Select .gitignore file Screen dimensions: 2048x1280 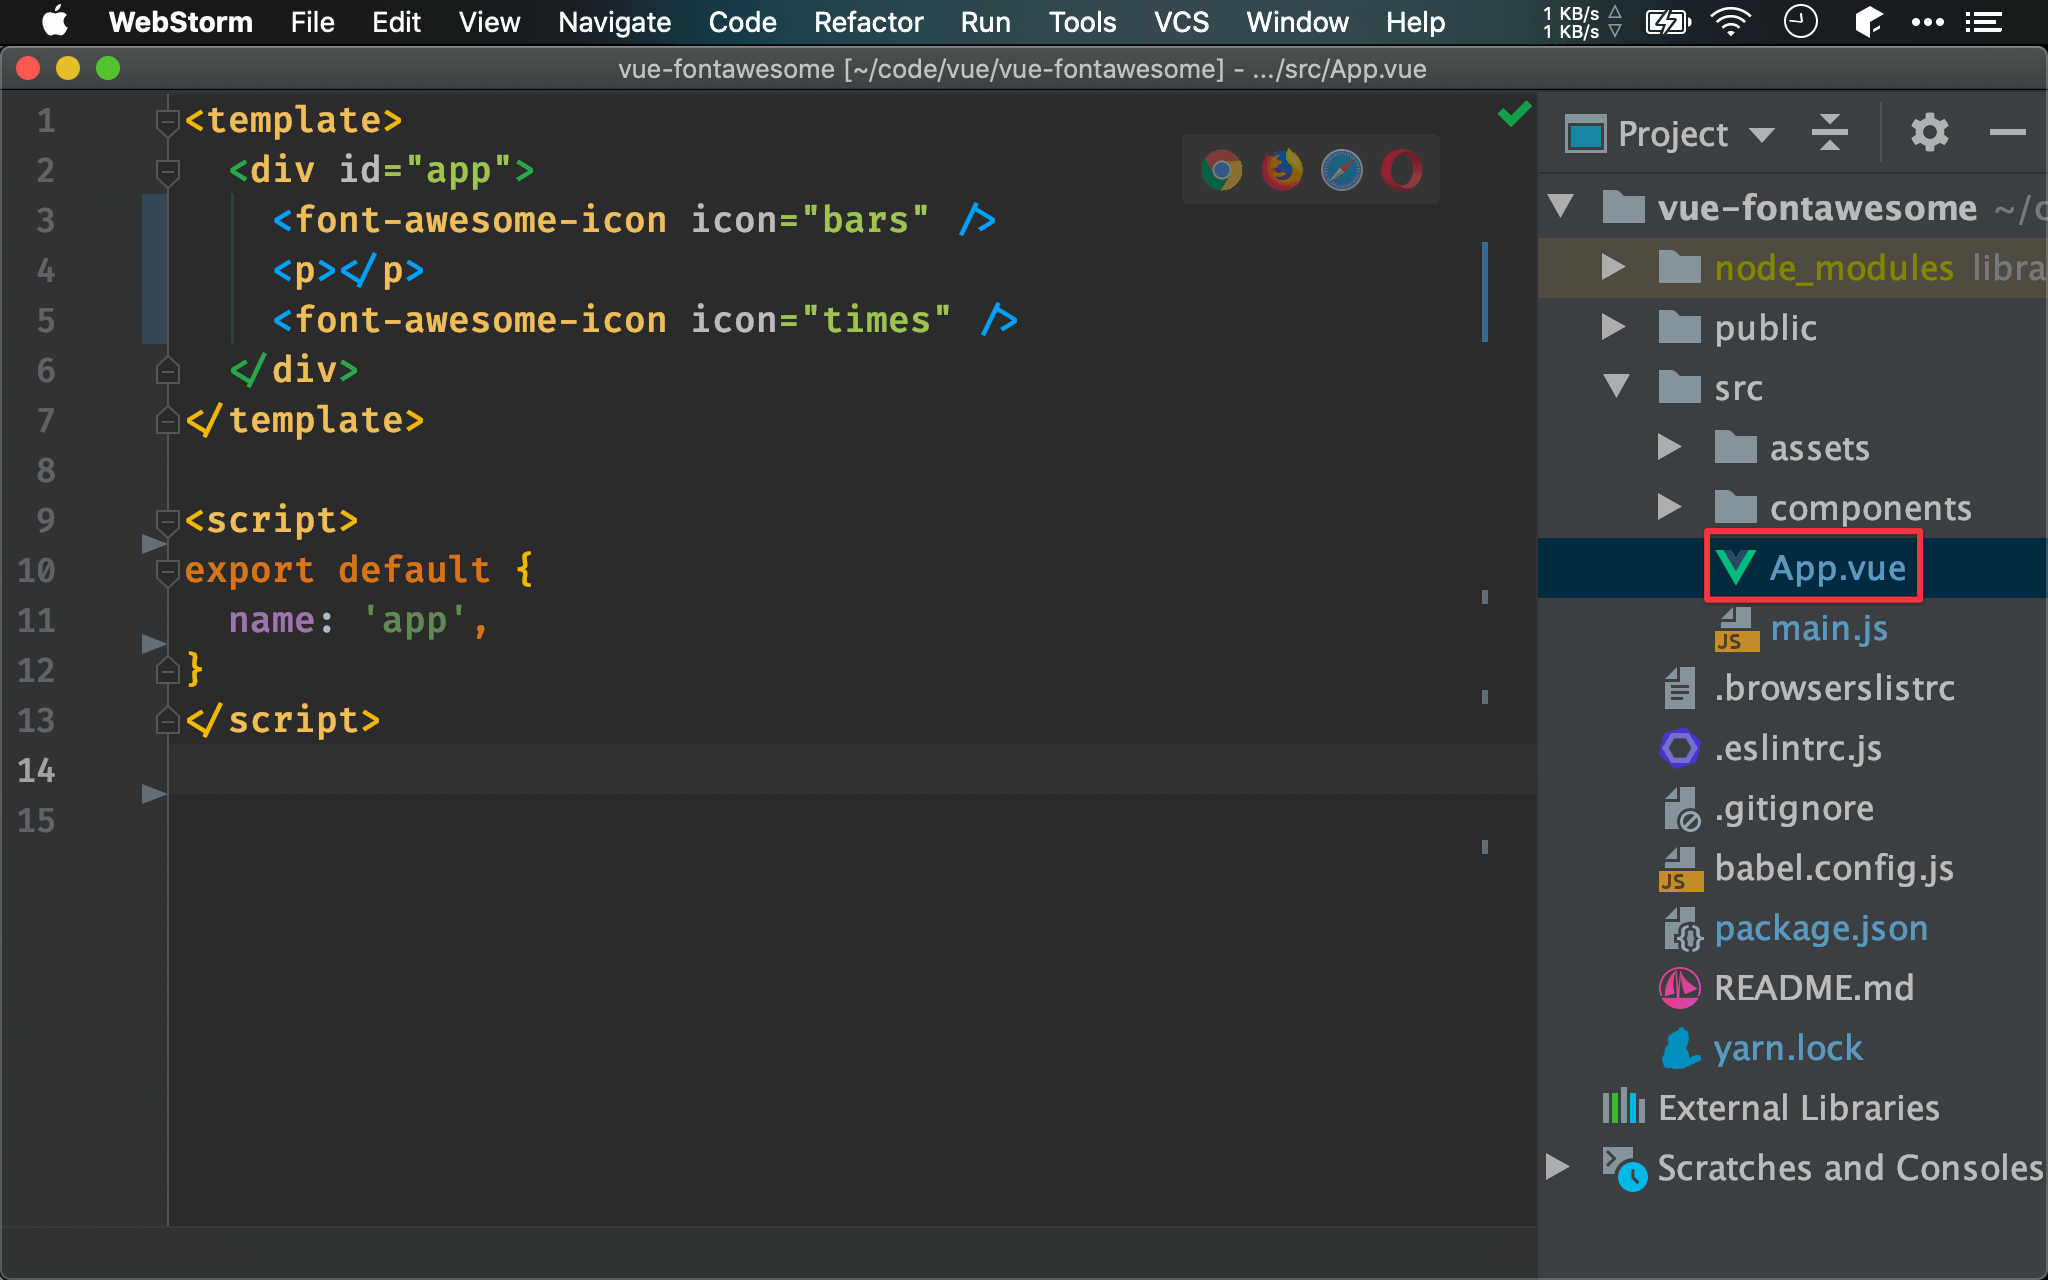[x=1794, y=808]
